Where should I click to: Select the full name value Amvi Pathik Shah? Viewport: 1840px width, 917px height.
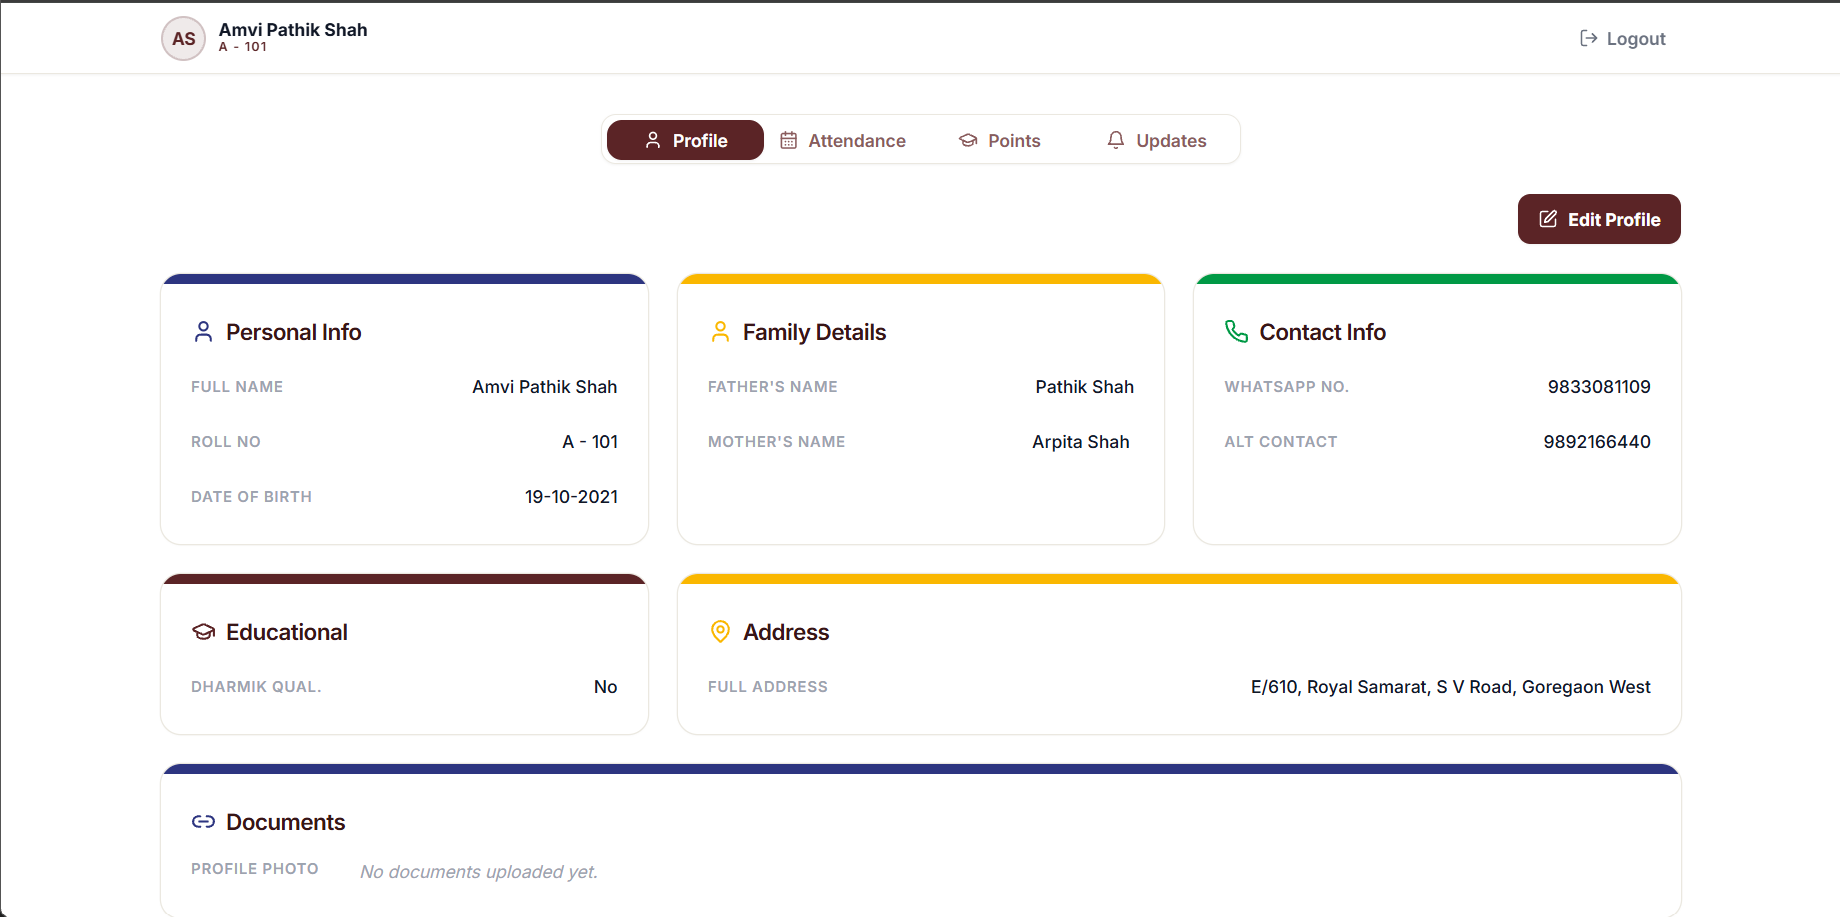click(545, 387)
